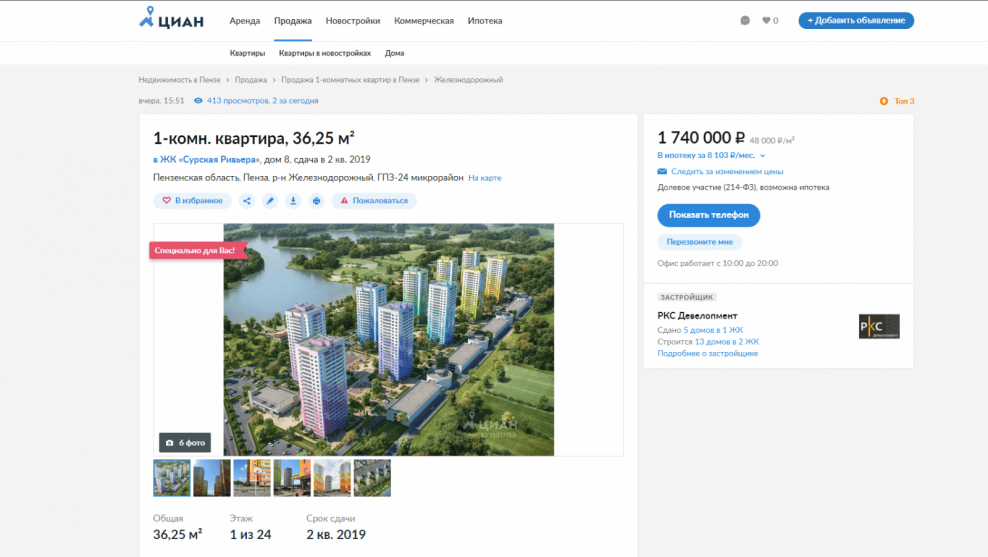
Task: Click Добавить объявление button
Action: (x=856, y=21)
